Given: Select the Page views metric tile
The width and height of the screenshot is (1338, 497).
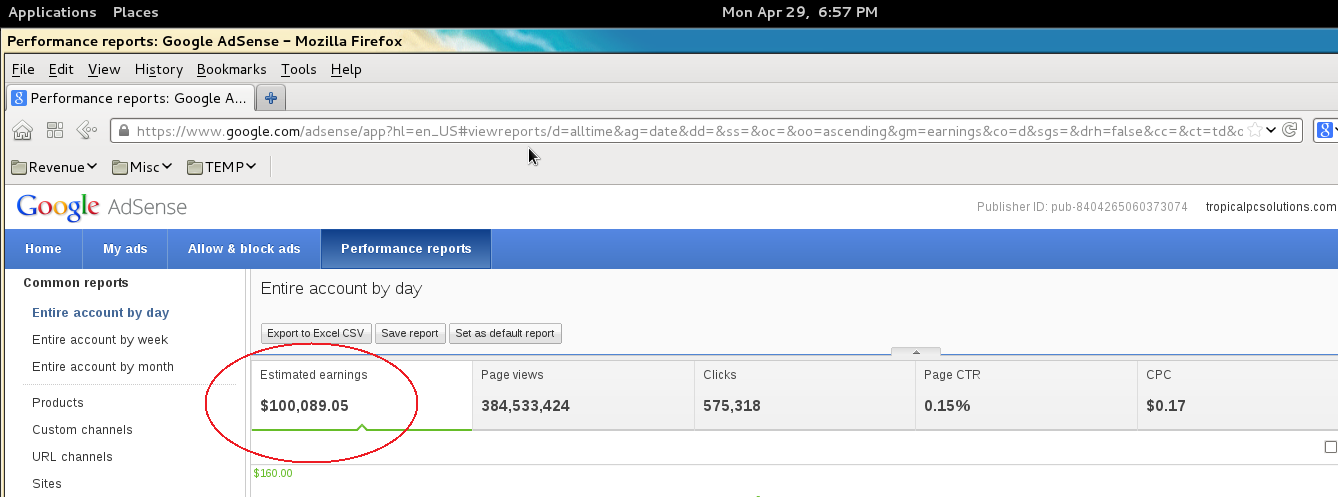Looking at the screenshot, I should click(x=583, y=395).
